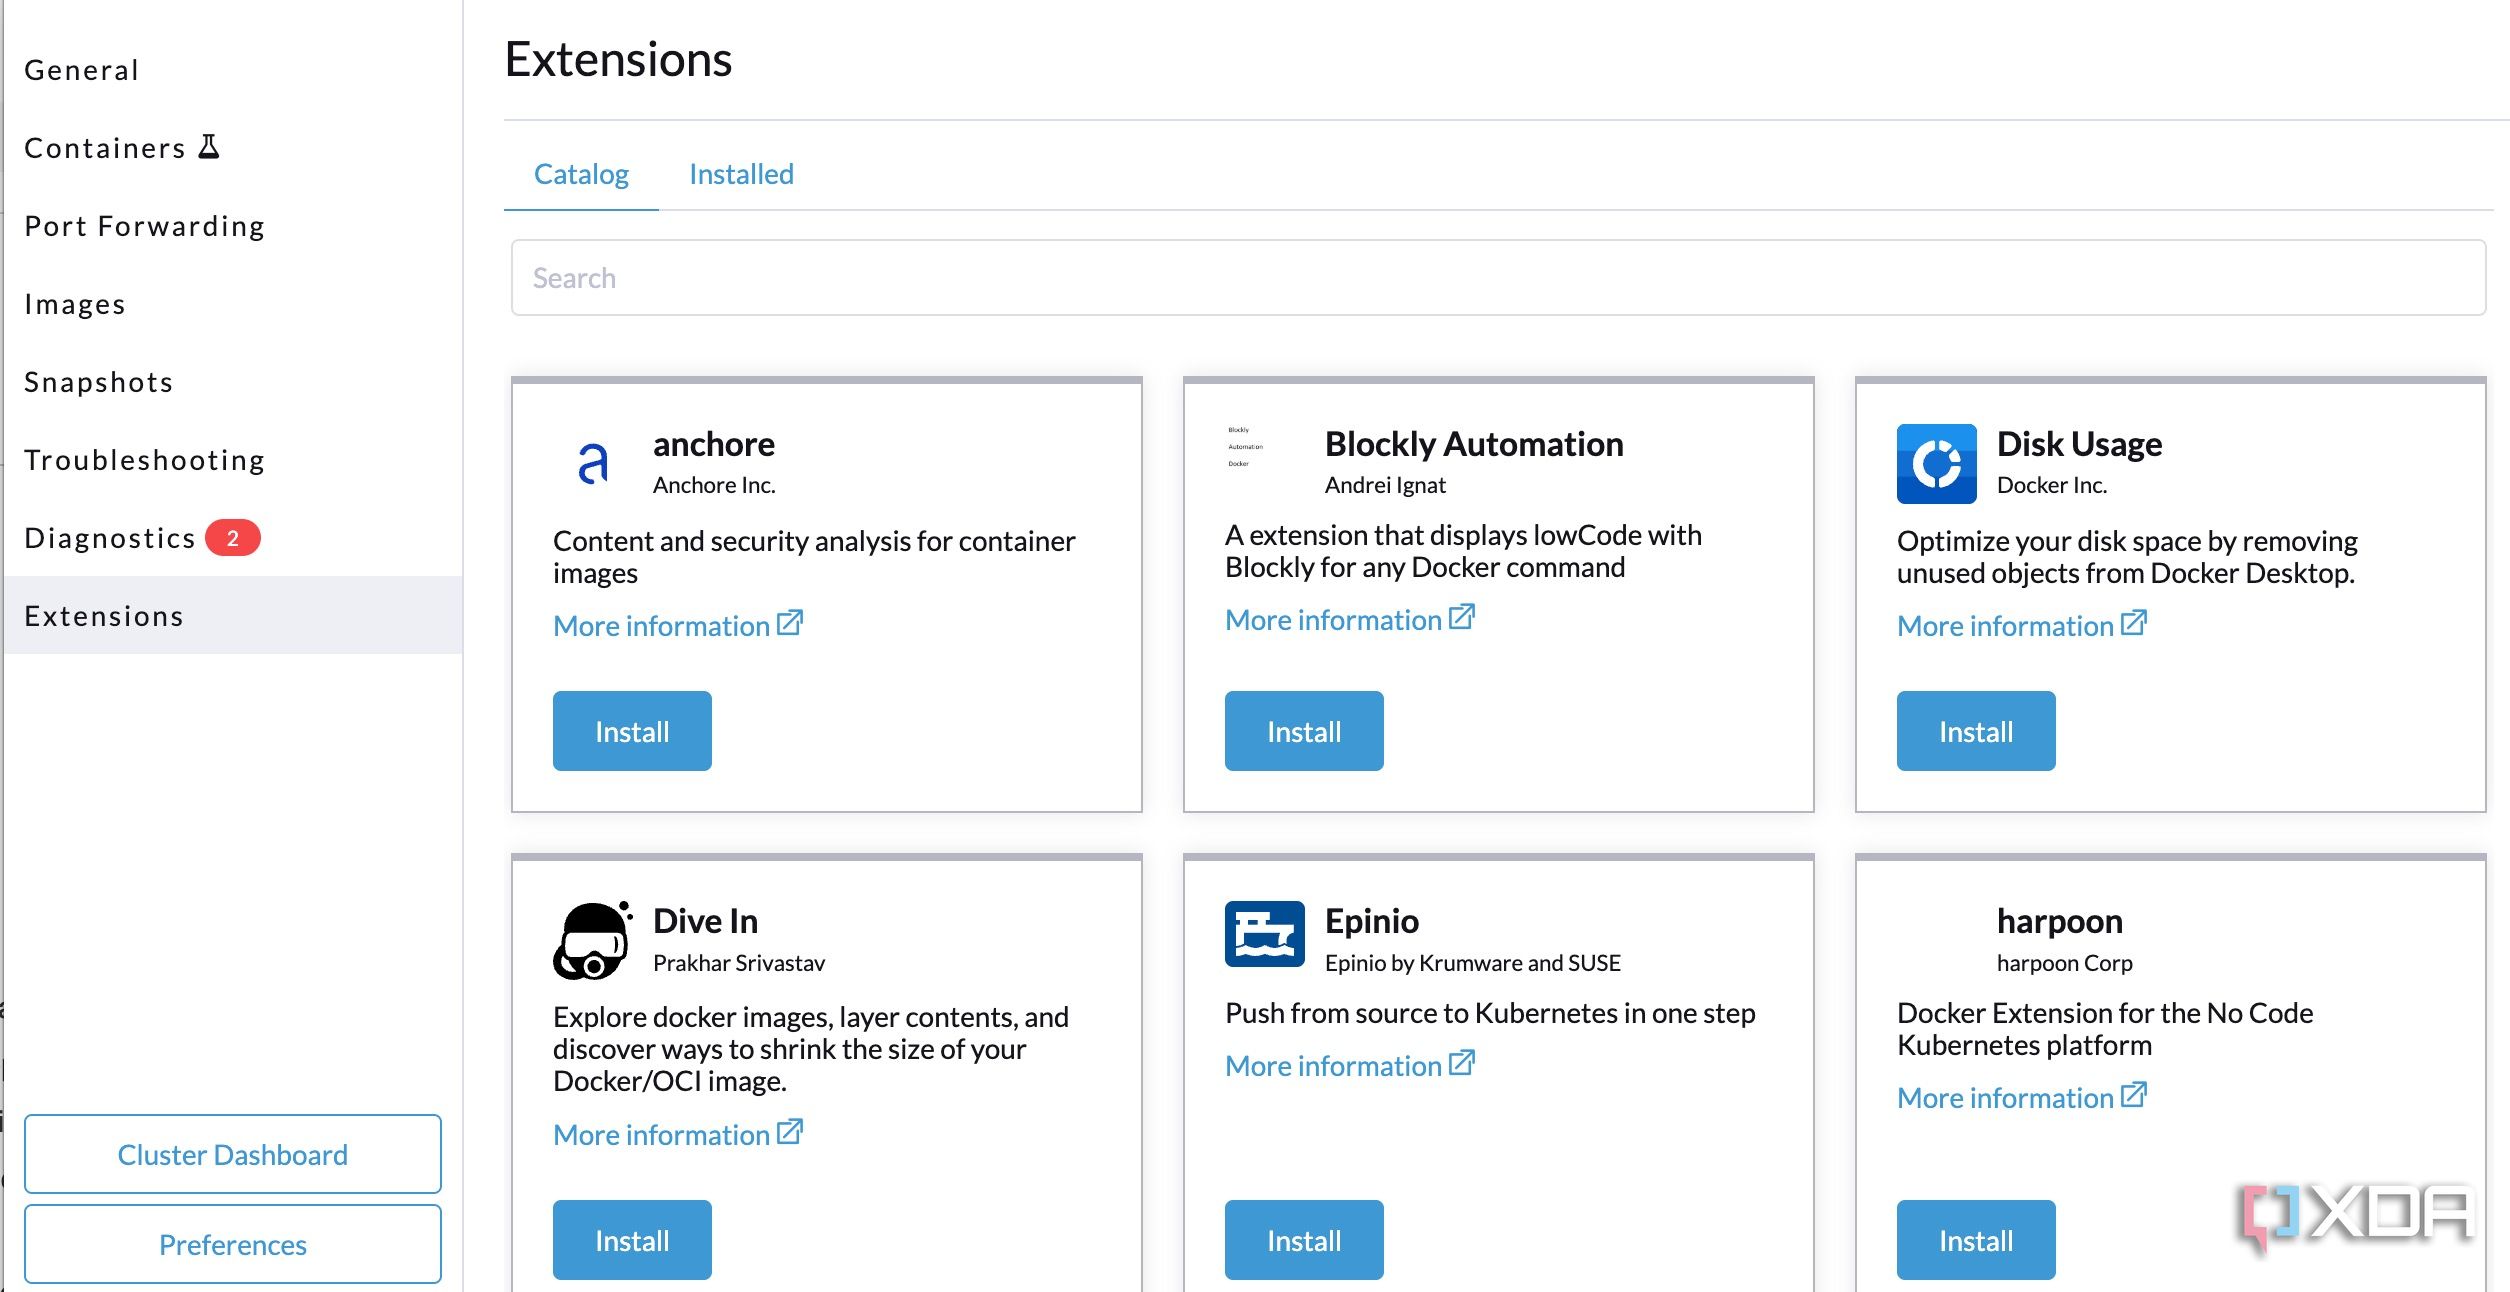Viewport: 2510px width, 1292px height.
Task: Select Extensions in the sidebar
Action: pos(233,615)
